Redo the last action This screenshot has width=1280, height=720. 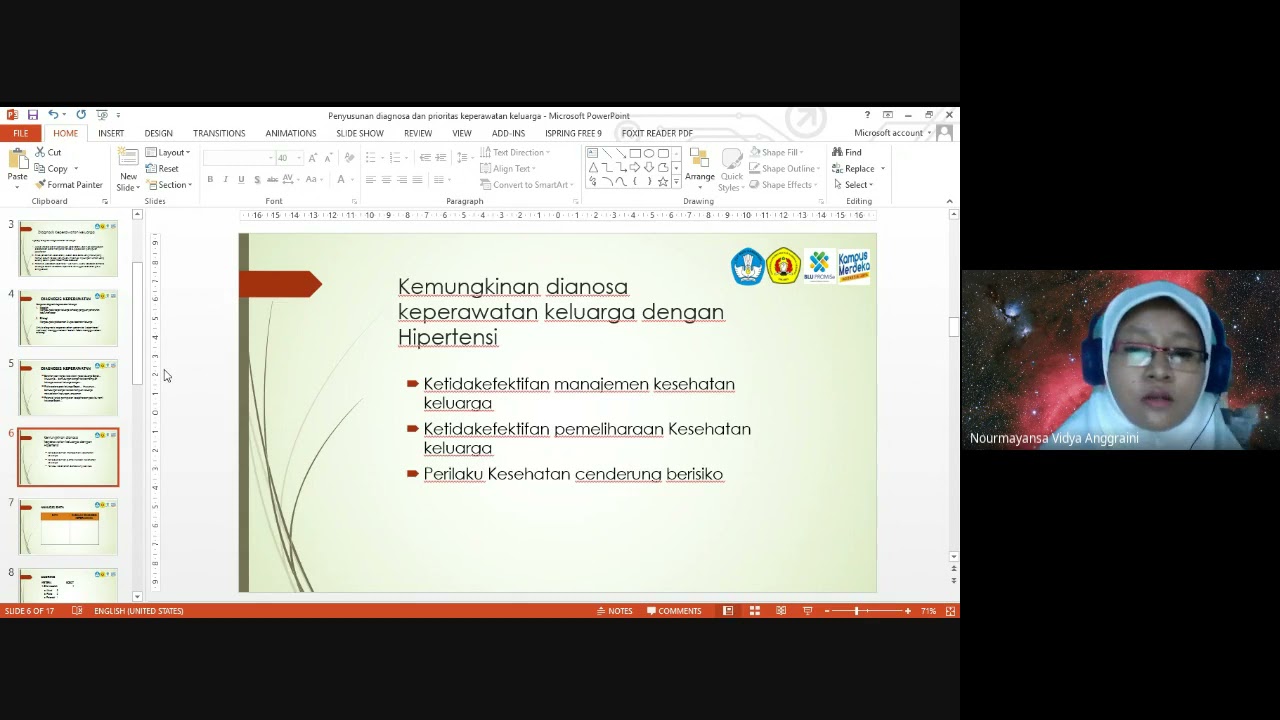click(x=81, y=115)
